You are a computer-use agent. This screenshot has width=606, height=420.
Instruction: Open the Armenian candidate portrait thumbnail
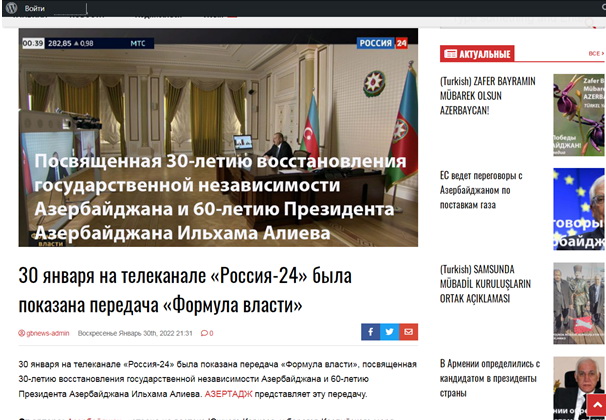[579, 388]
